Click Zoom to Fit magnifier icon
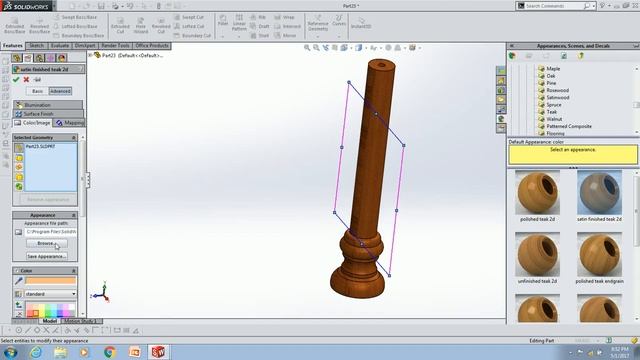 307,48
